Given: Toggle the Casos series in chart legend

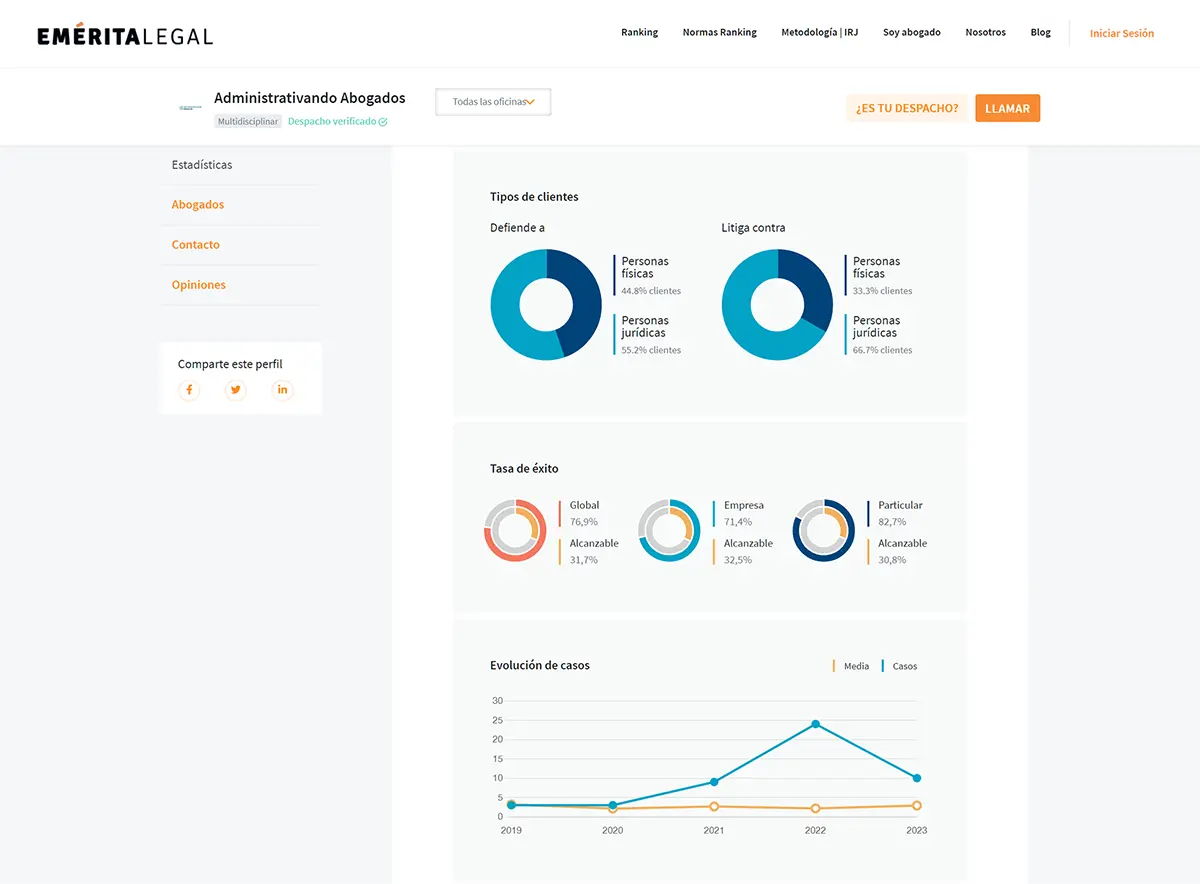Looking at the screenshot, I should click(899, 666).
